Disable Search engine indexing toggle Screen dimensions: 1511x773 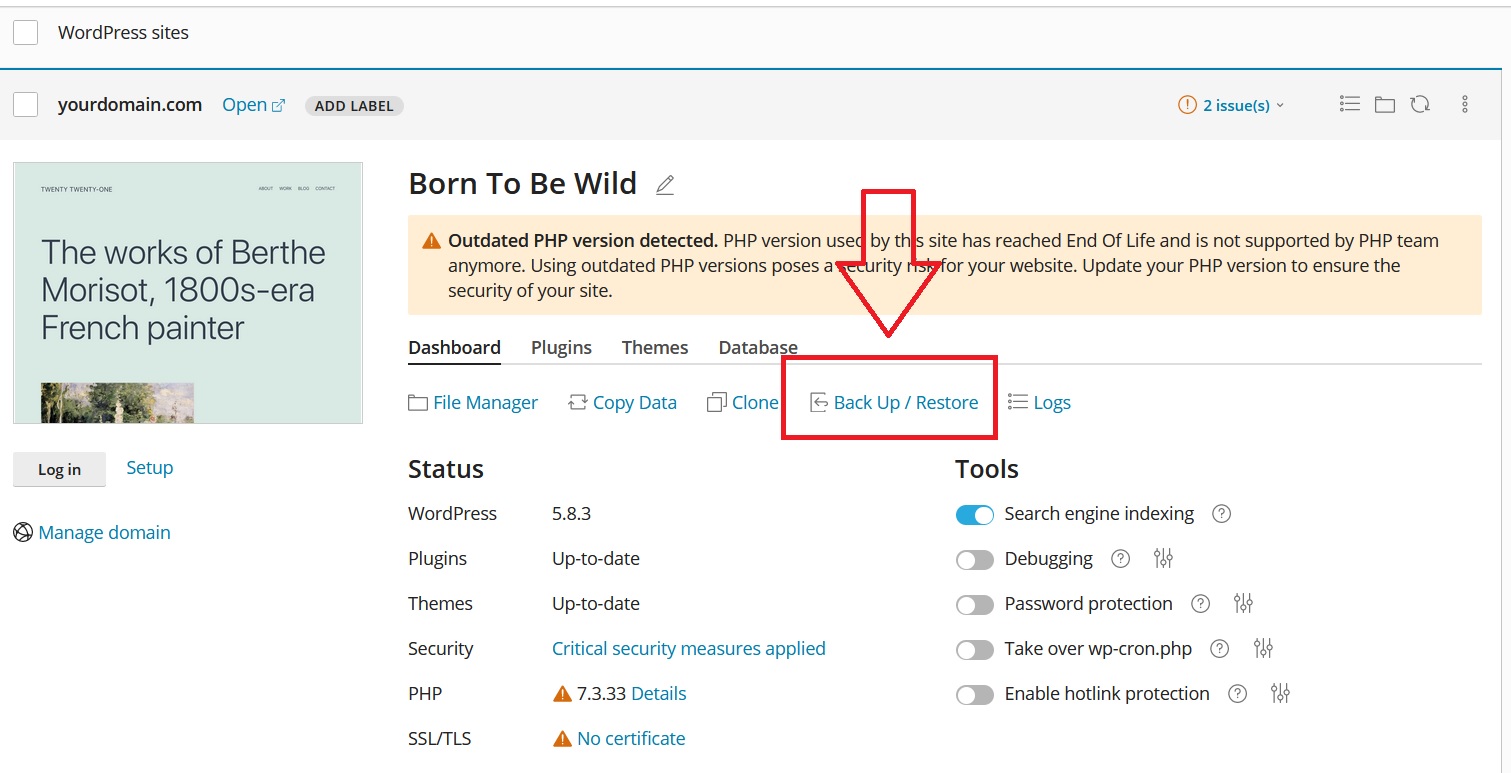tap(975, 514)
